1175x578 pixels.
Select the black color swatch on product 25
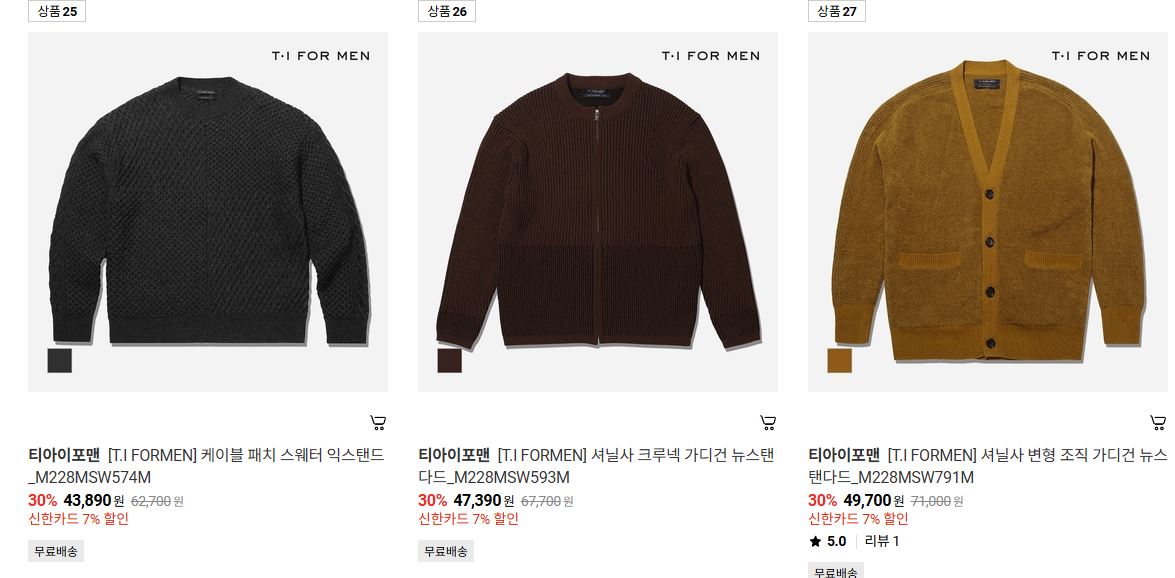[x=60, y=361]
